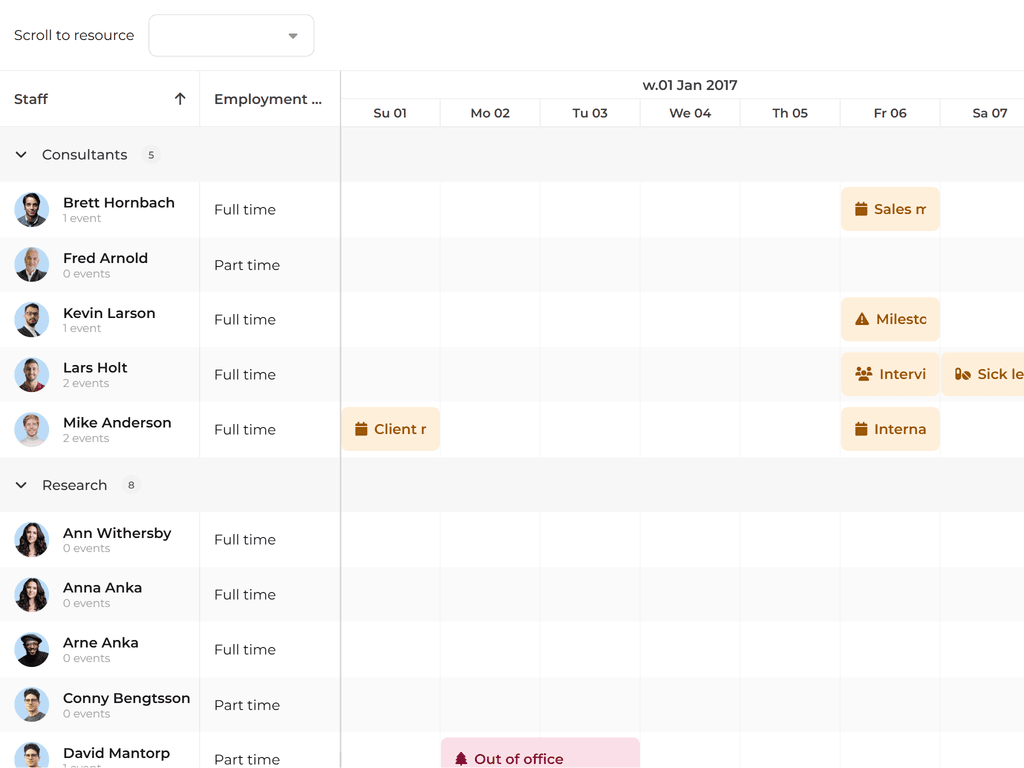Click the Employment column header
Image resolution: width=1024 pixels, height=768 pixels.
pyautogui.click(x=268, y=99)
